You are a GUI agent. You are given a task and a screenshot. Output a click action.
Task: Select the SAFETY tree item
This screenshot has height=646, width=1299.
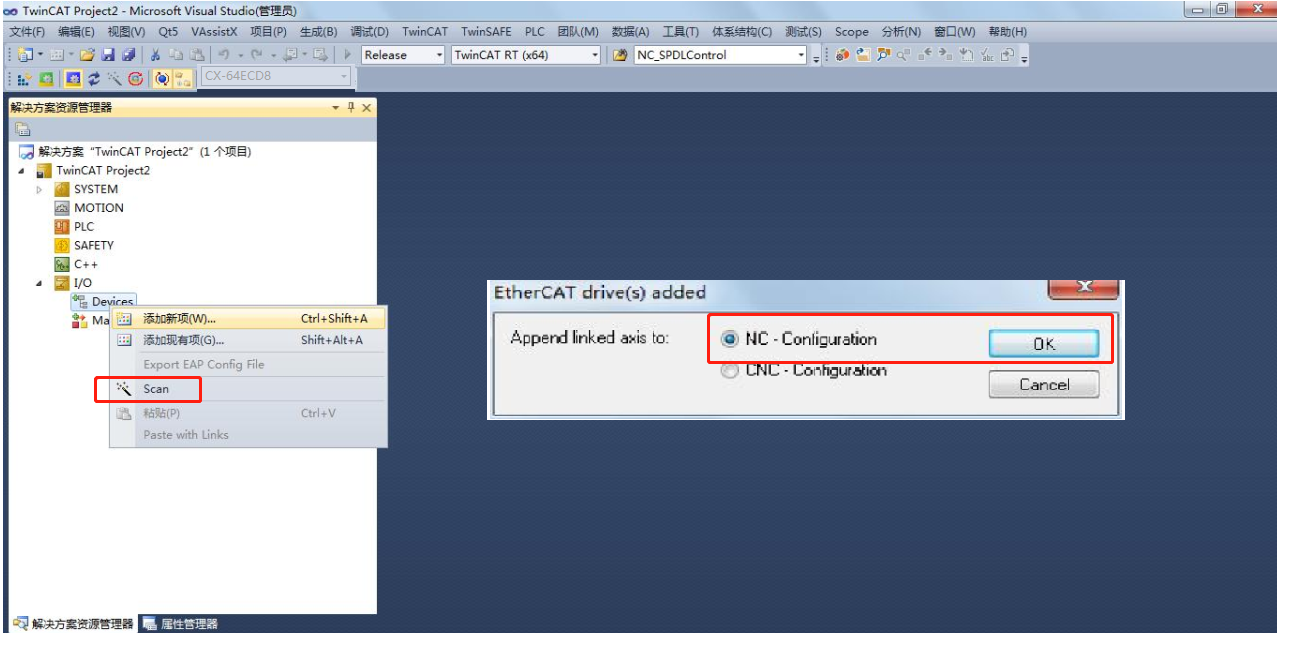94,245
